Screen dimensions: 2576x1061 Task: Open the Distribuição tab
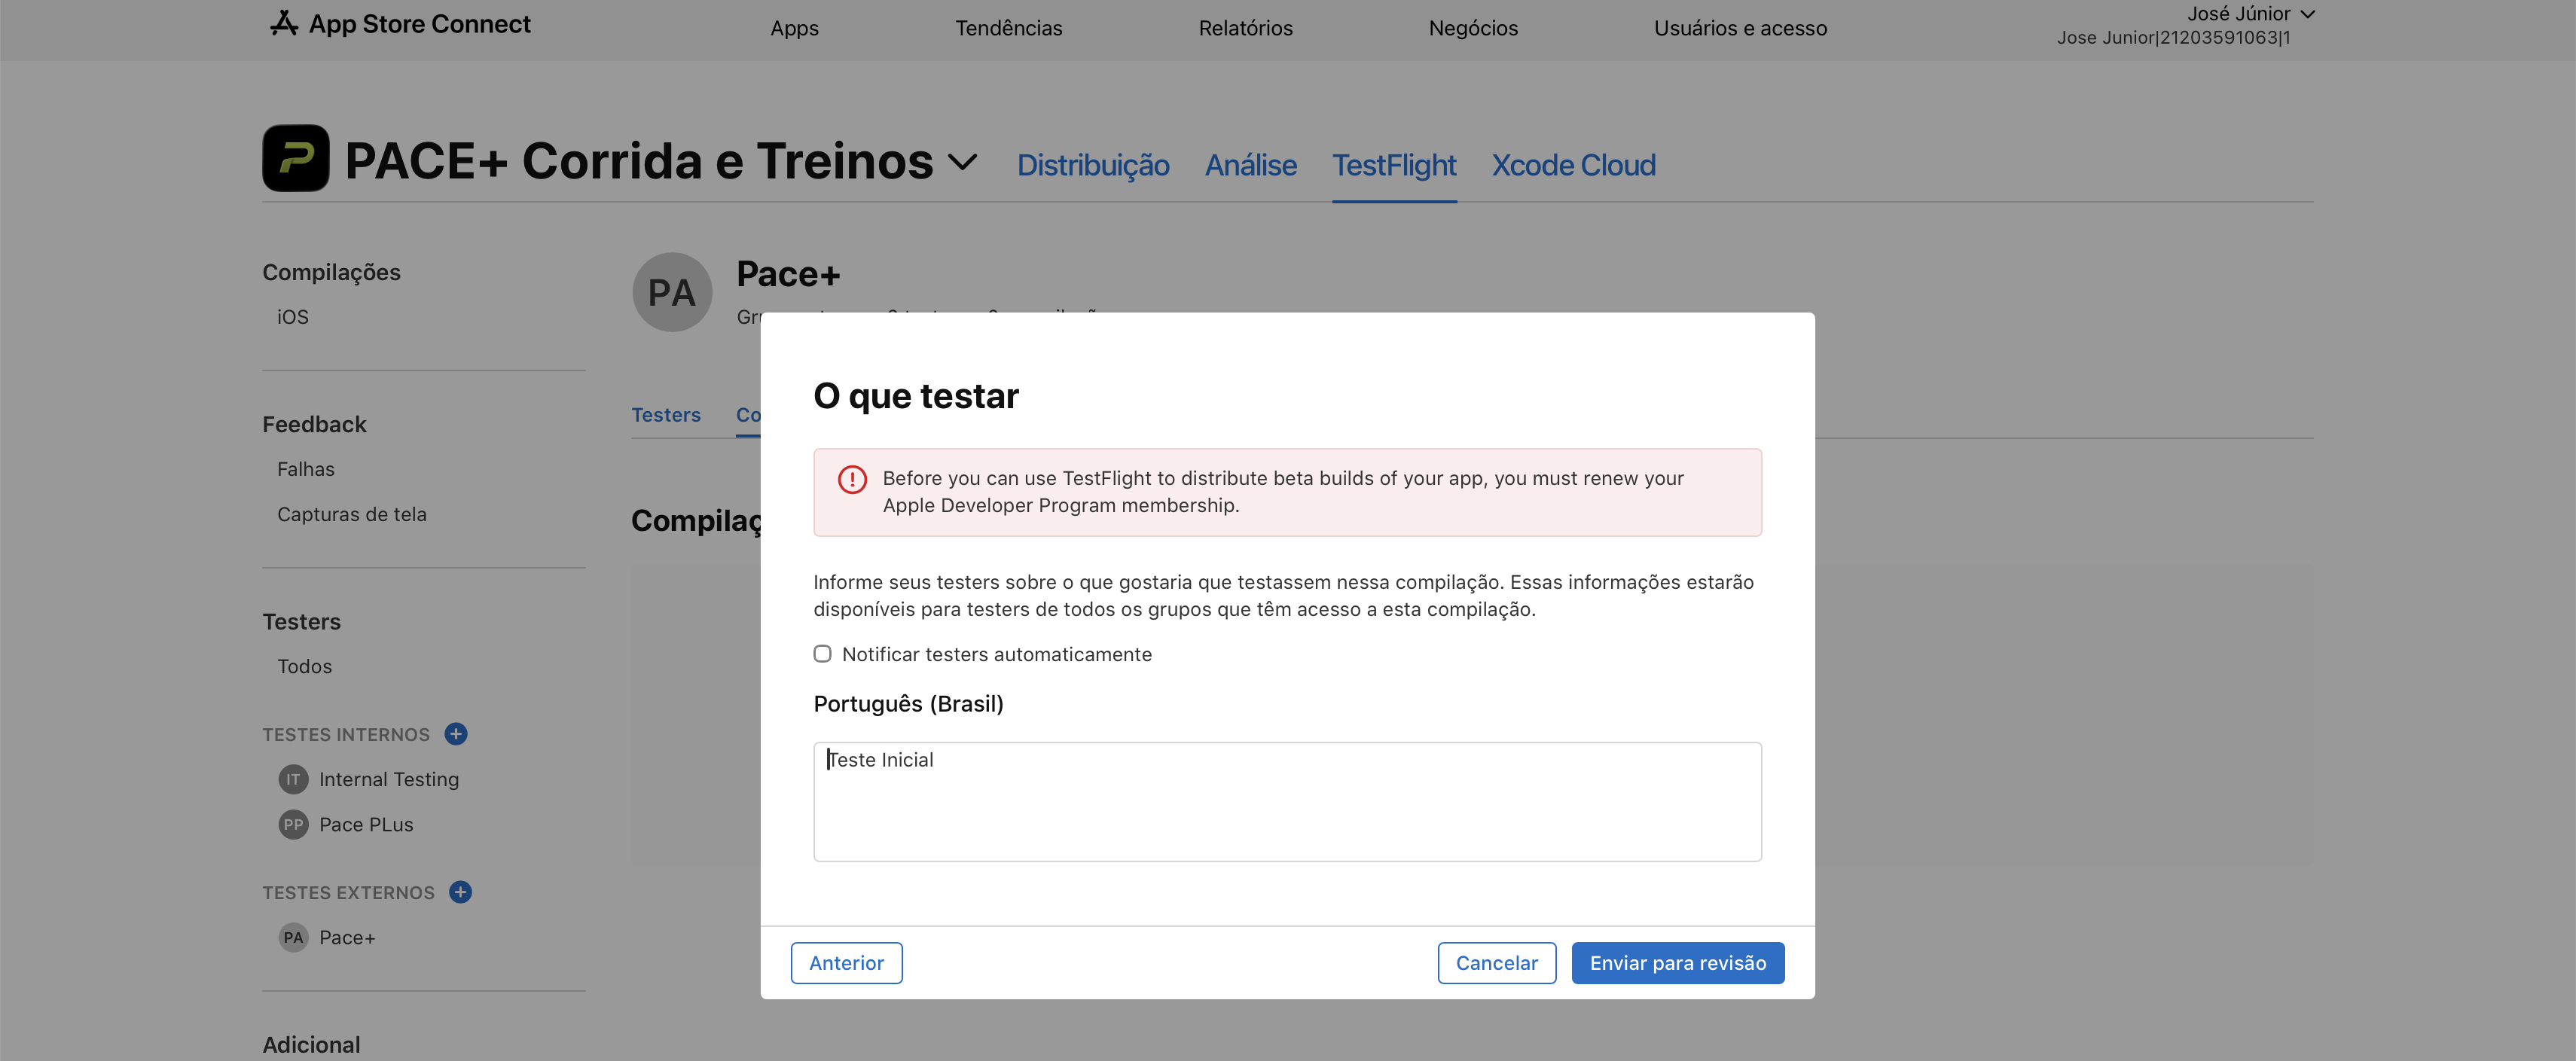[x=1093, y=165]
